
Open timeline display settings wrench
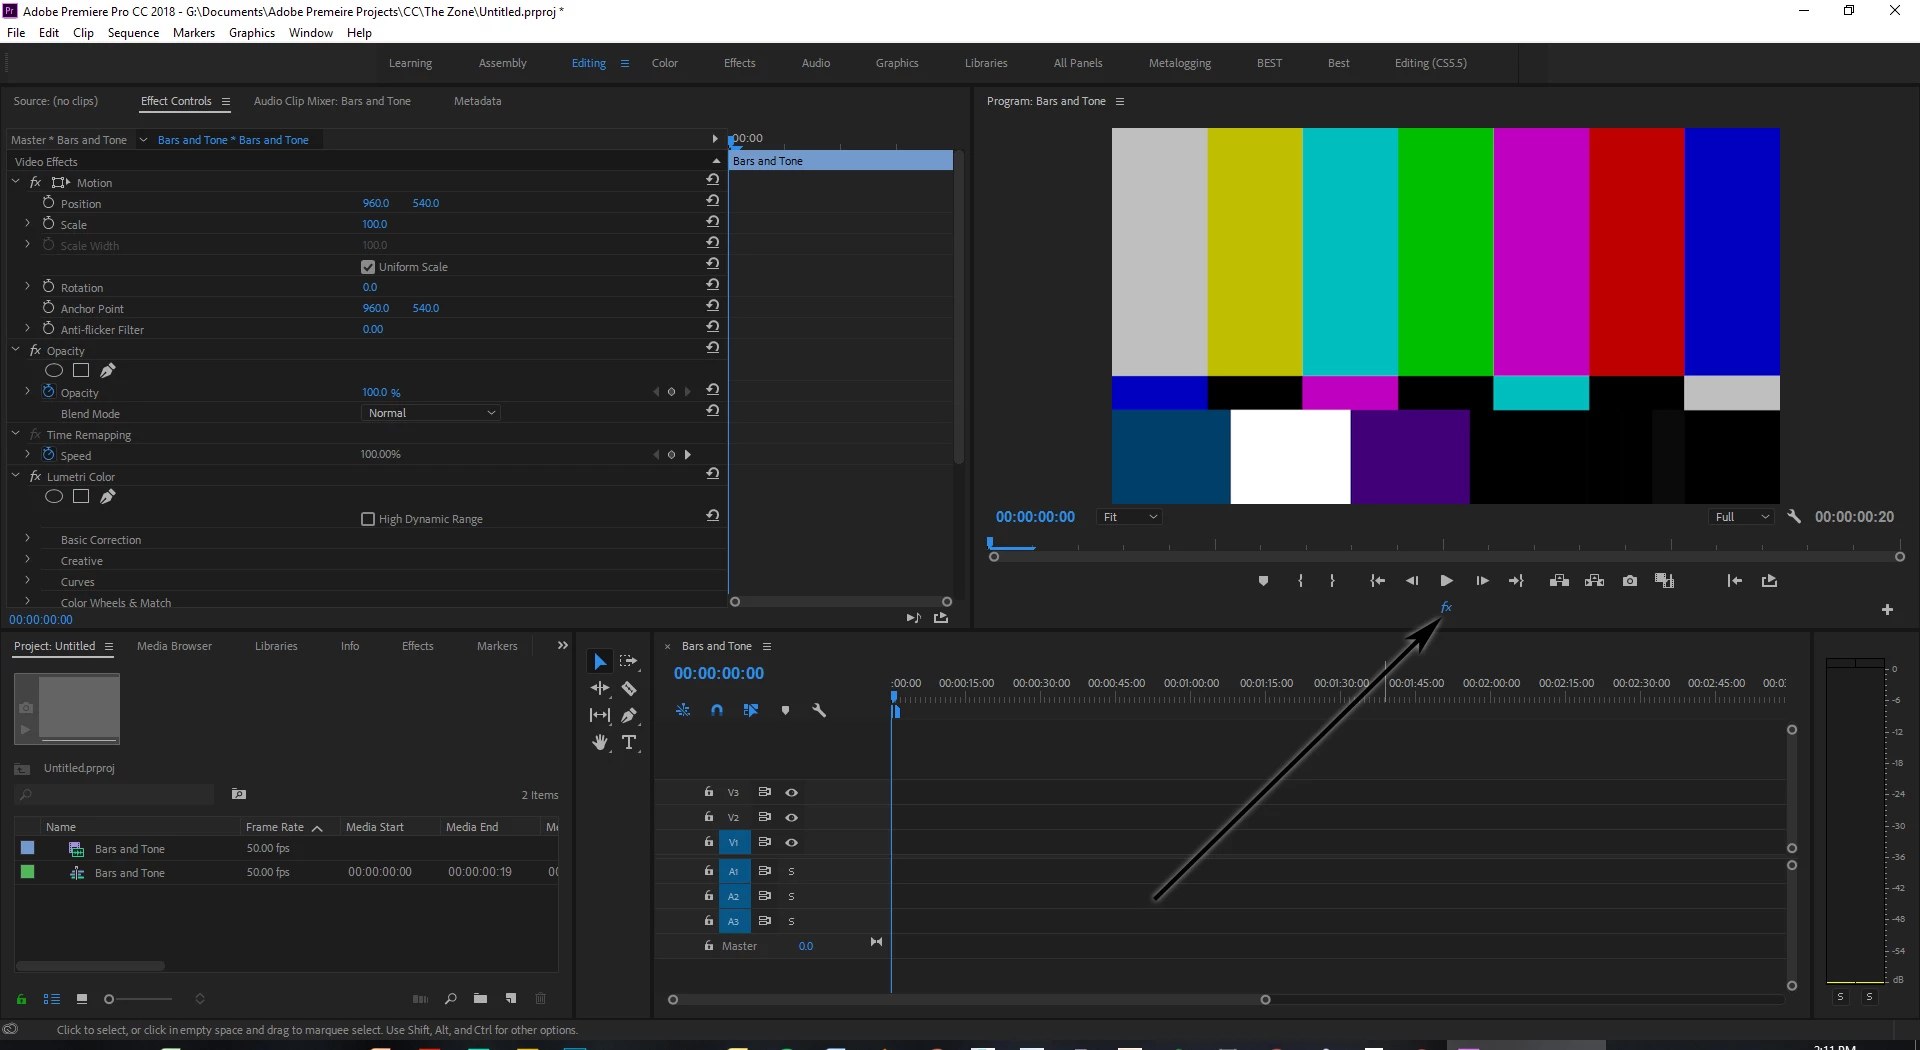[x=819, y=710]
